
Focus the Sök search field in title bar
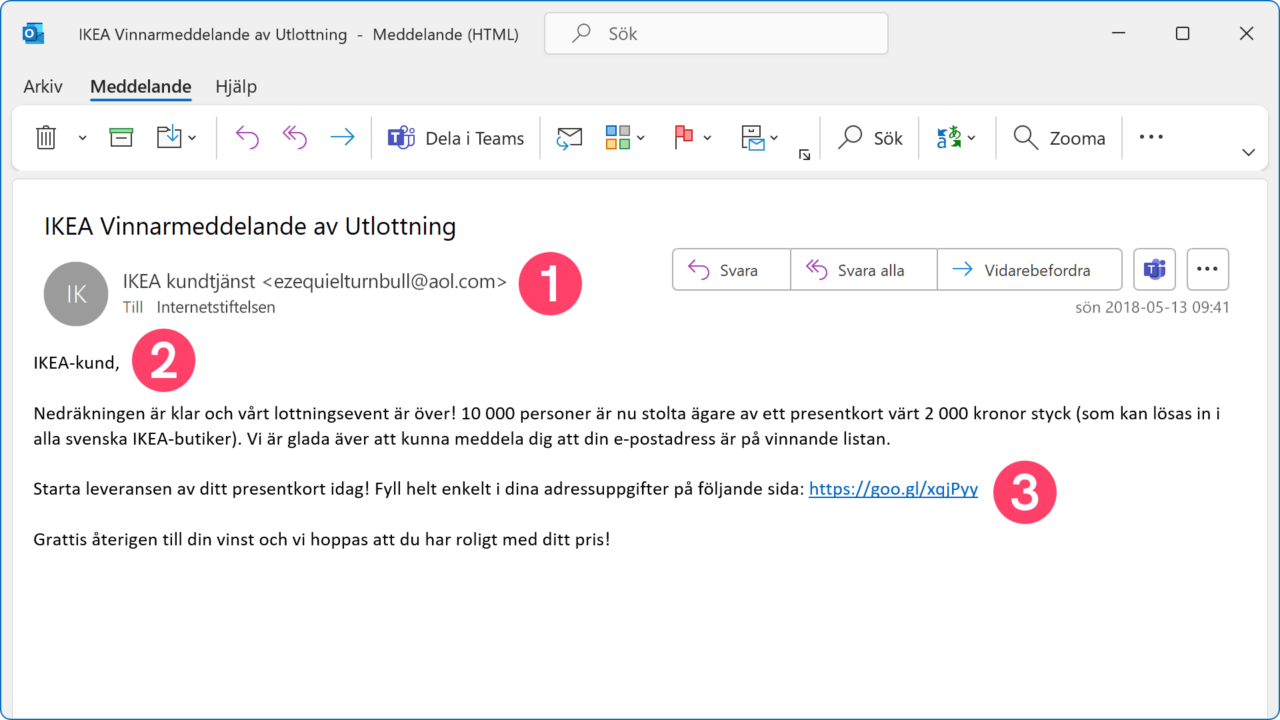716,34
